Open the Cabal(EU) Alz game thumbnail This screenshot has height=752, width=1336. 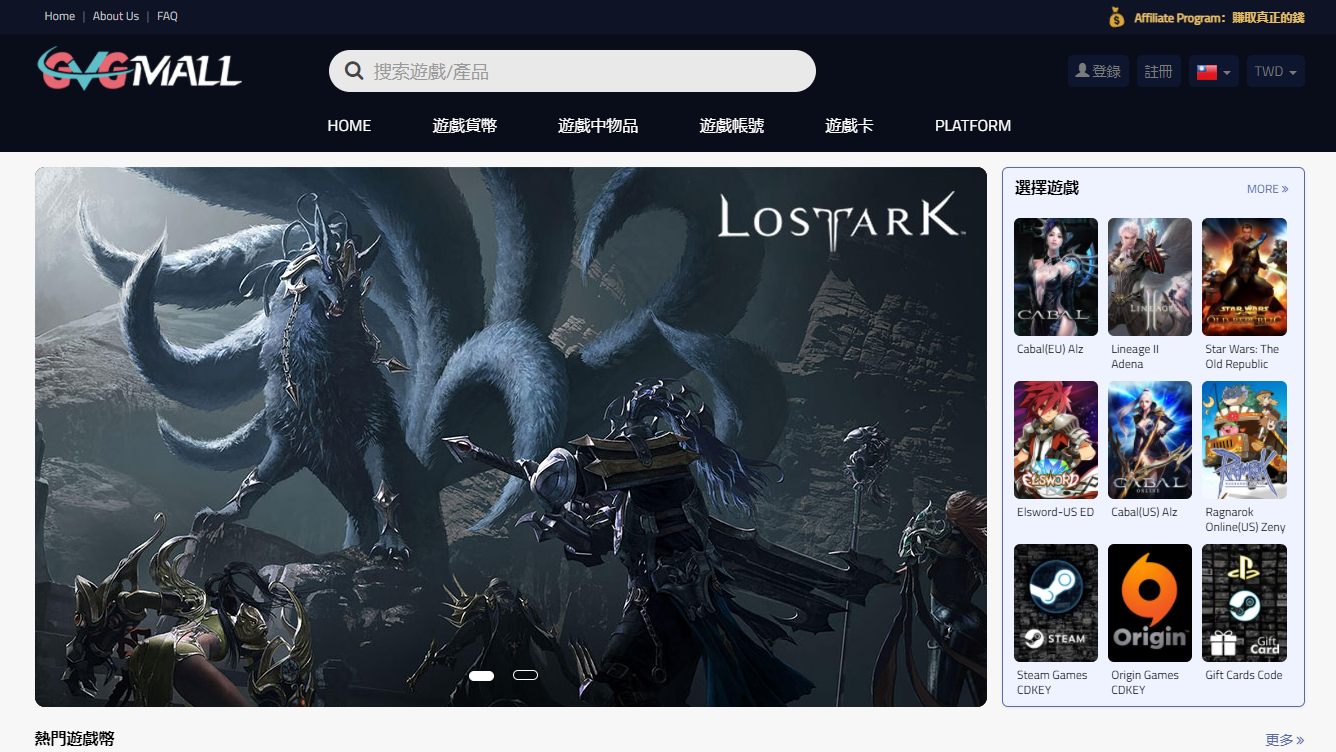[1056, 277]
